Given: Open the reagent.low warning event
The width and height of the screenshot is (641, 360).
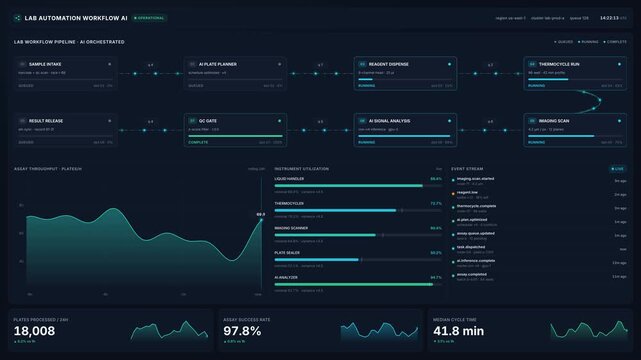Looking at the screenshot, I should pyautogui.click(x=539, y=195).
